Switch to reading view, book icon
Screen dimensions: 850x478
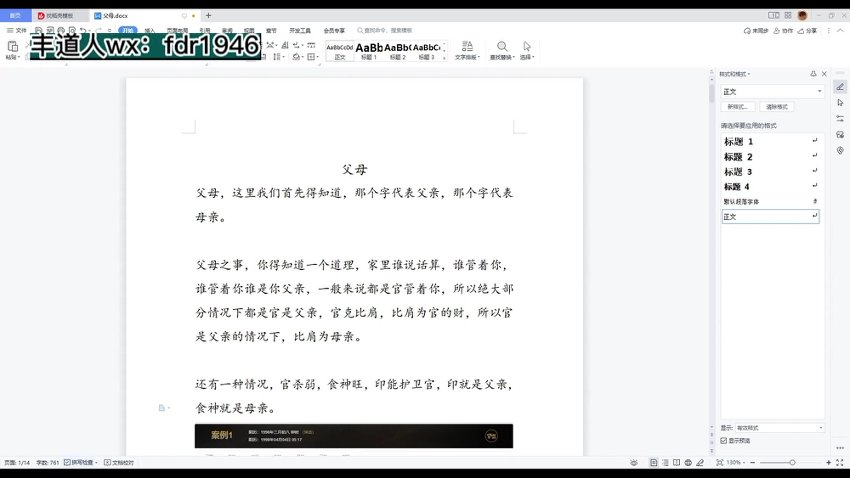[677, 462]
